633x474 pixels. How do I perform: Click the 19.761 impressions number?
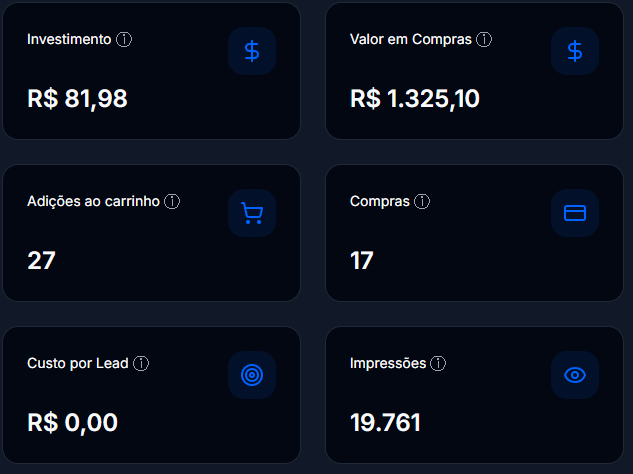385,423
